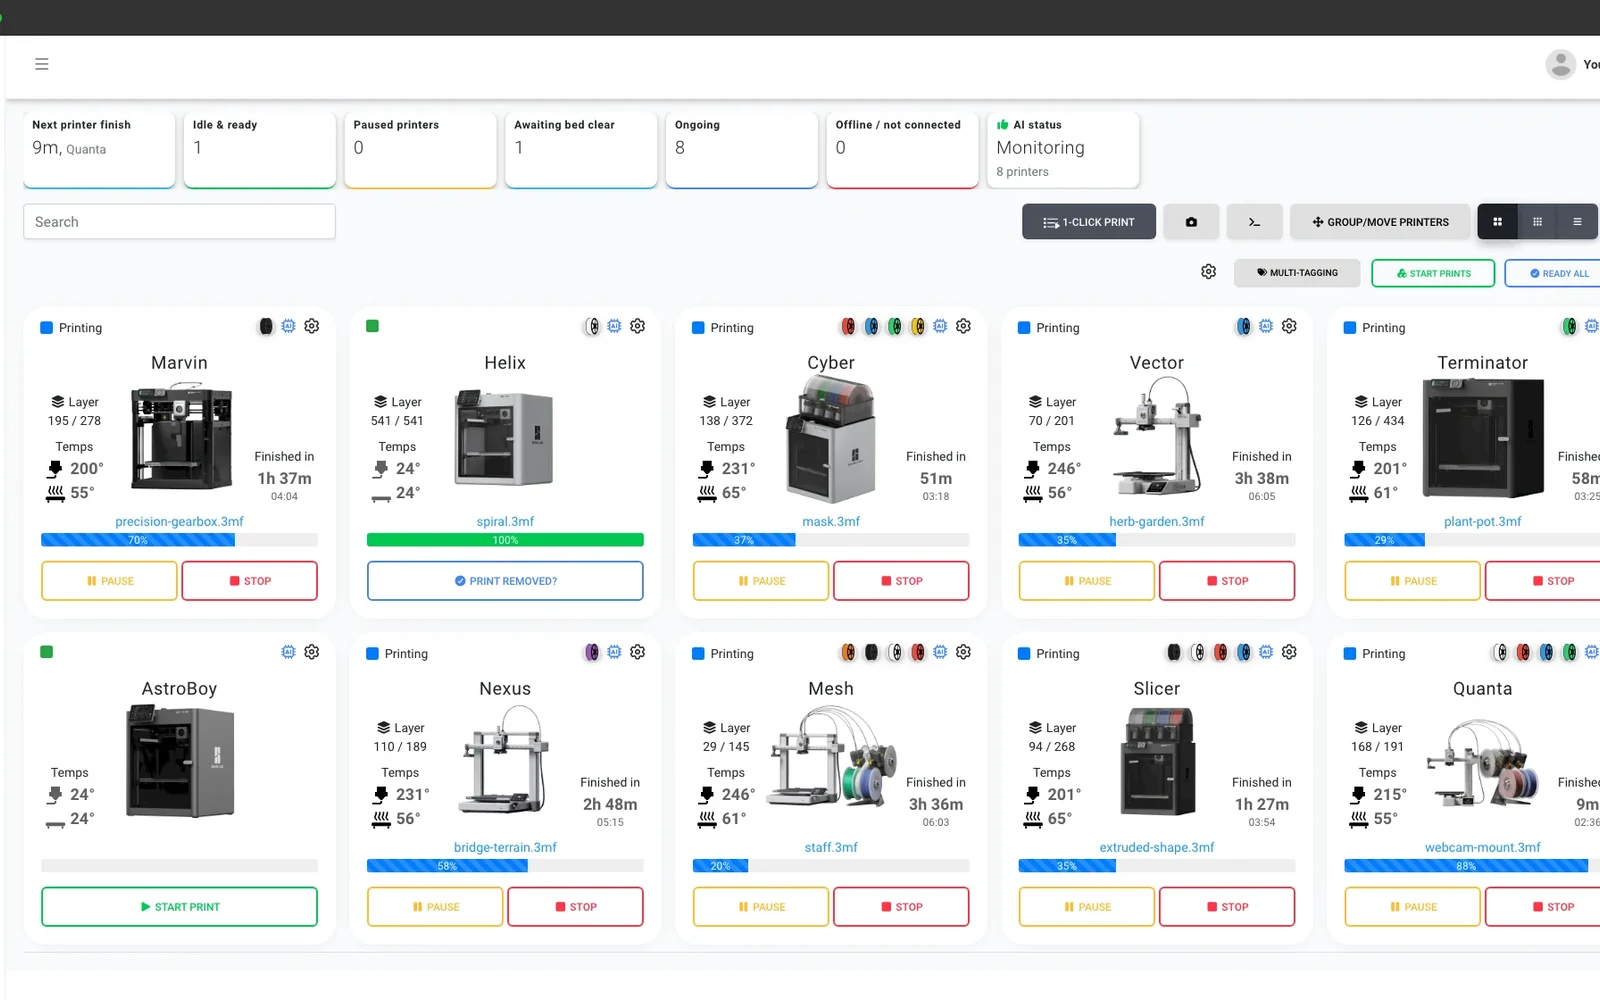Click Cyber yellow filament spool icon
The width and height of the screenshot is (1600, 1000).
coord(917,326)
